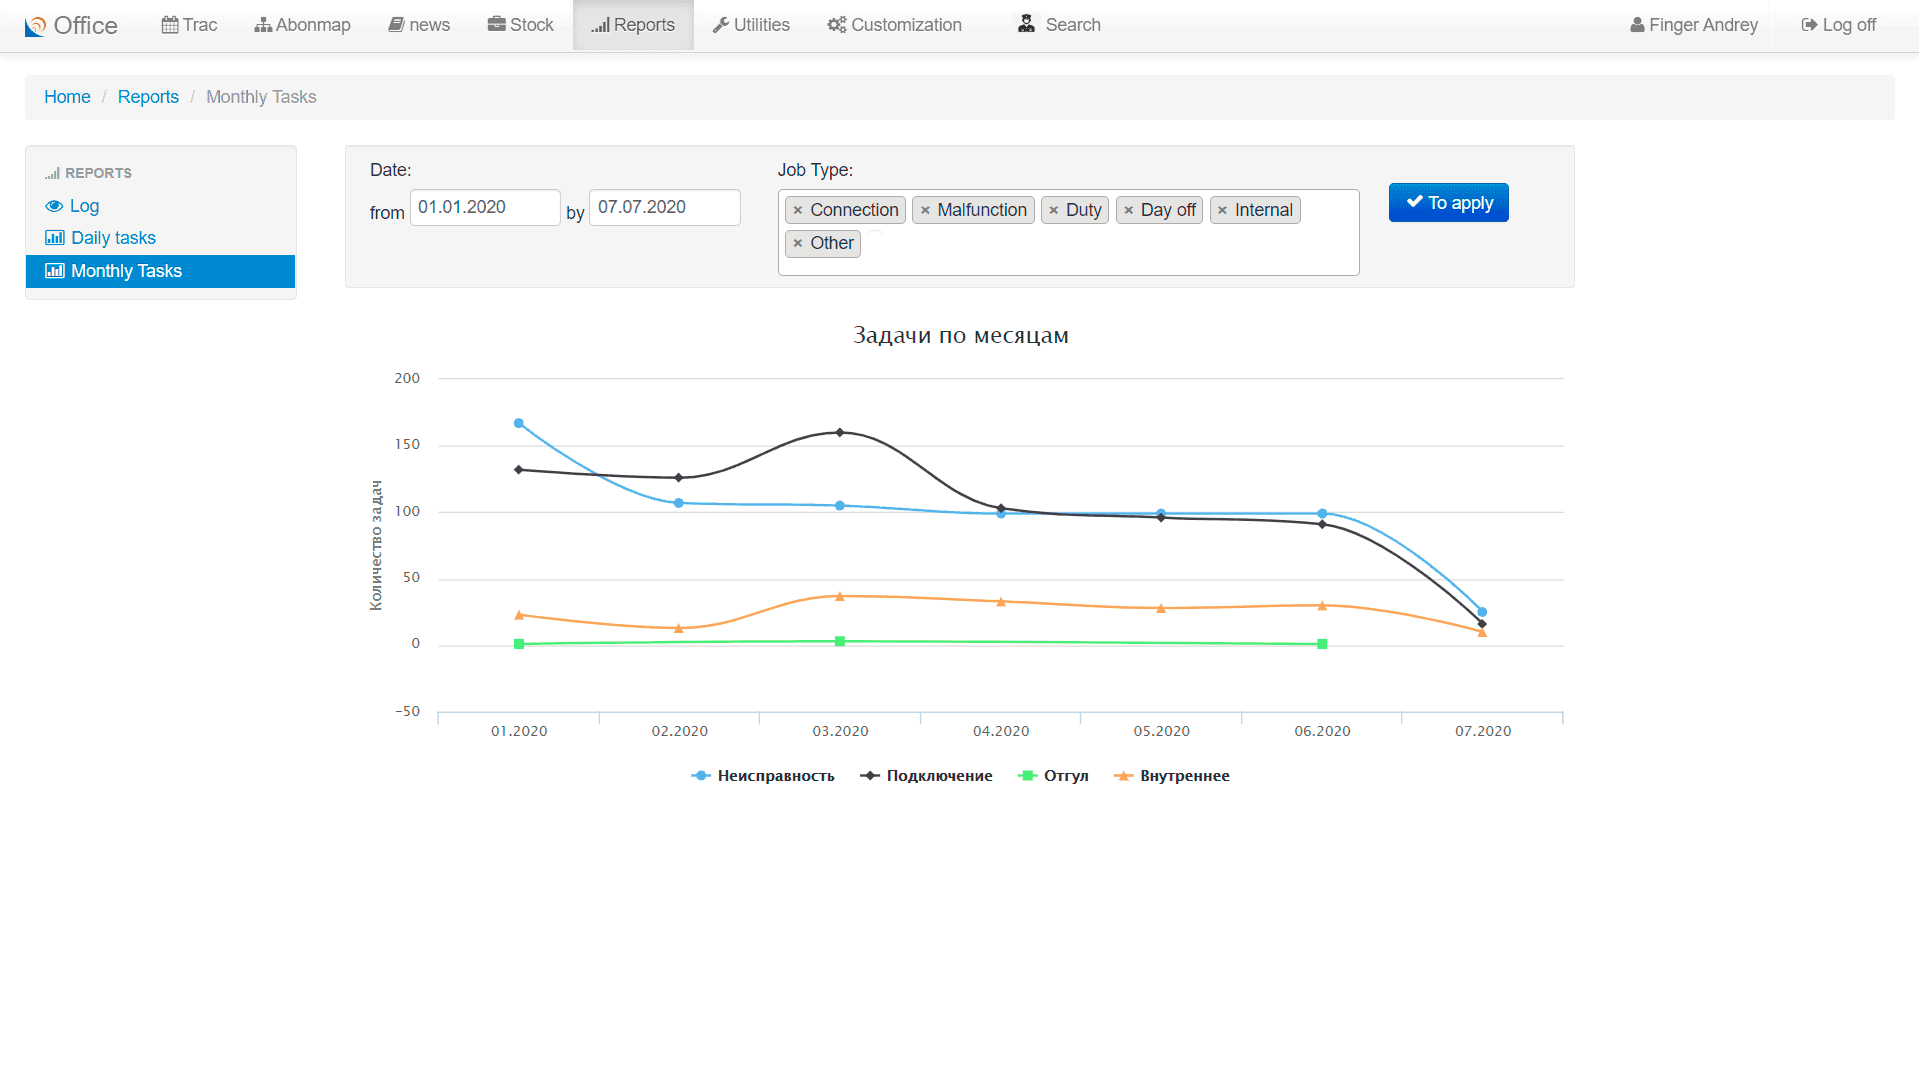Click the Office logo icon

click(35, 26)
